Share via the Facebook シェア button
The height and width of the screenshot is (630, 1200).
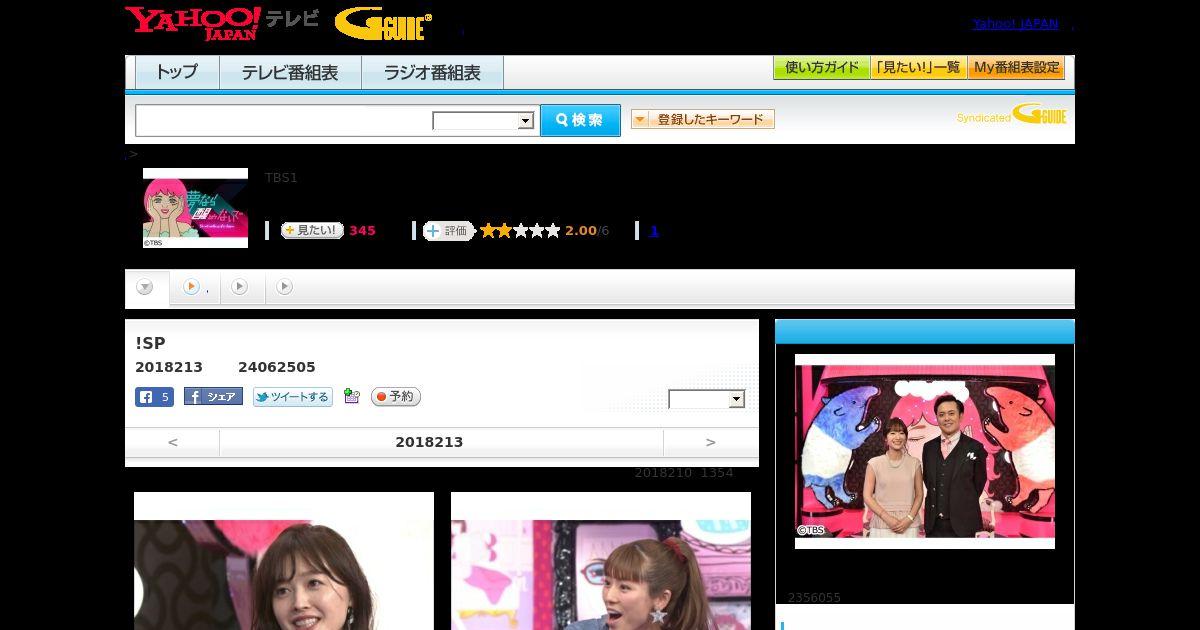click(213, 397)
